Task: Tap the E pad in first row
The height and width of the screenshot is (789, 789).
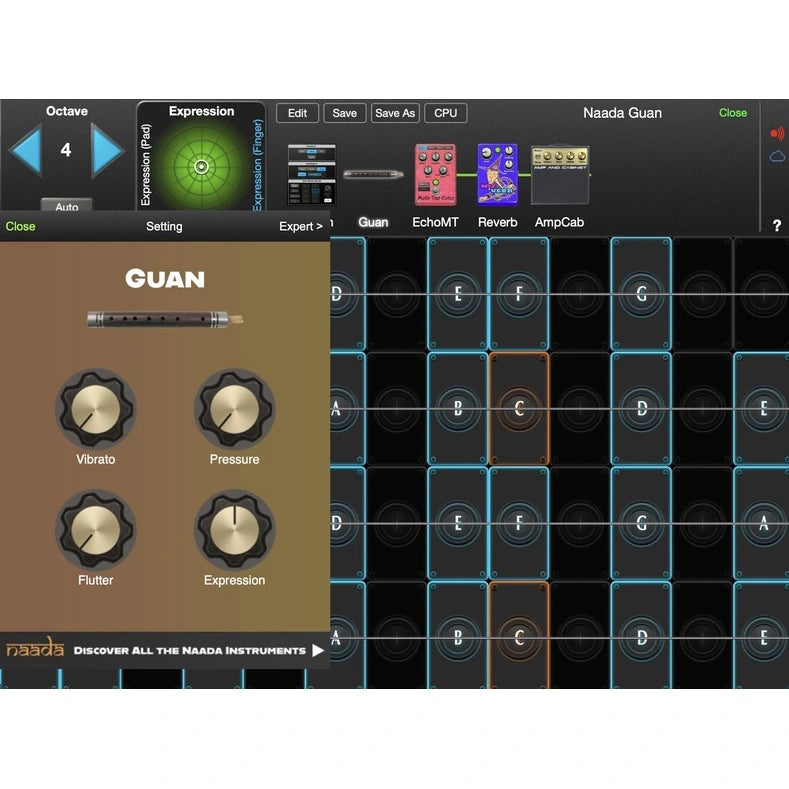Action: click(x=457, y=294)
